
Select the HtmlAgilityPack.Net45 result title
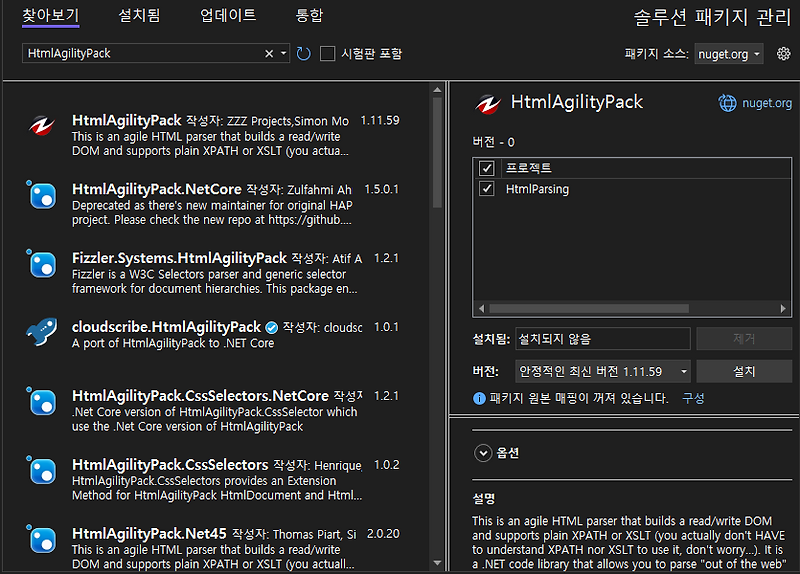pos(149,534)
